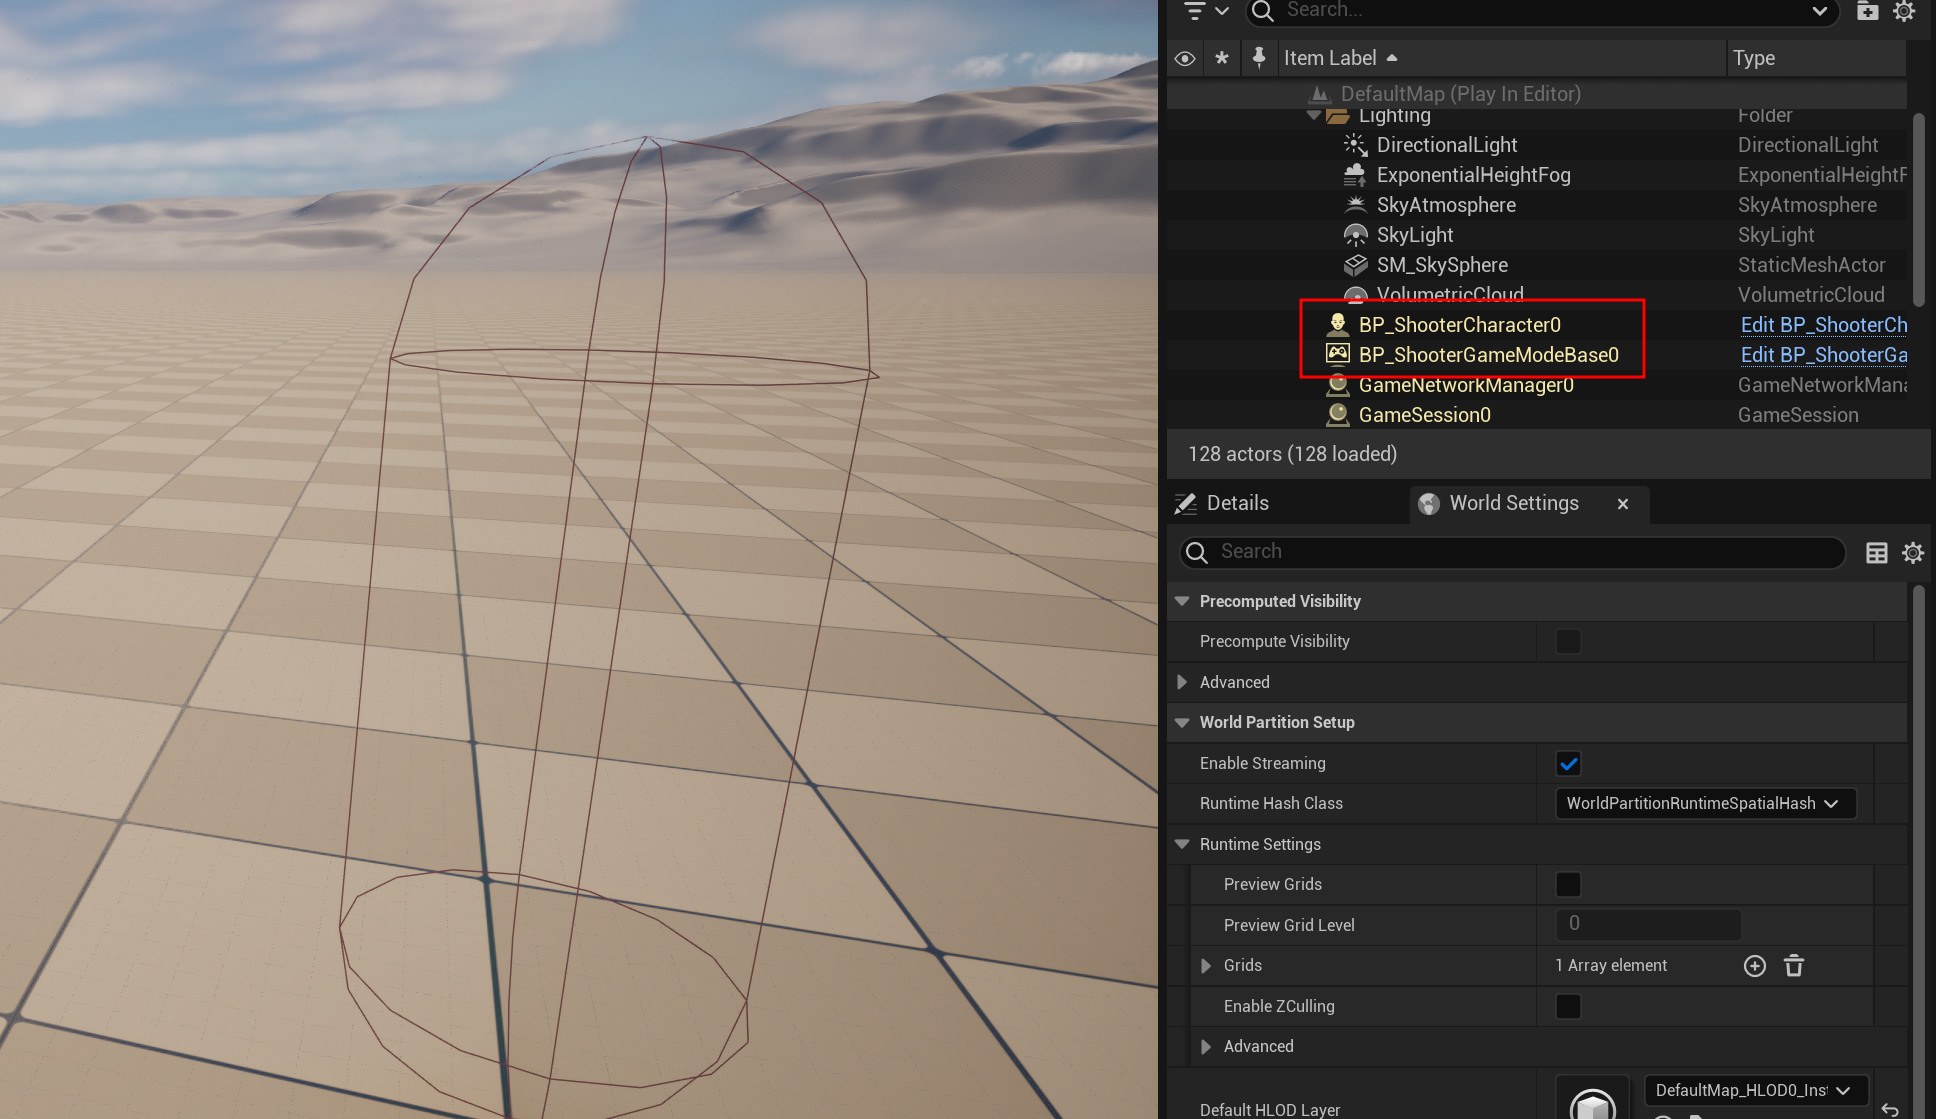The height and width of the screenshot is (1119, 1936).
Task: Click the pin column header icon
Action: click(x=1259, y=58)
